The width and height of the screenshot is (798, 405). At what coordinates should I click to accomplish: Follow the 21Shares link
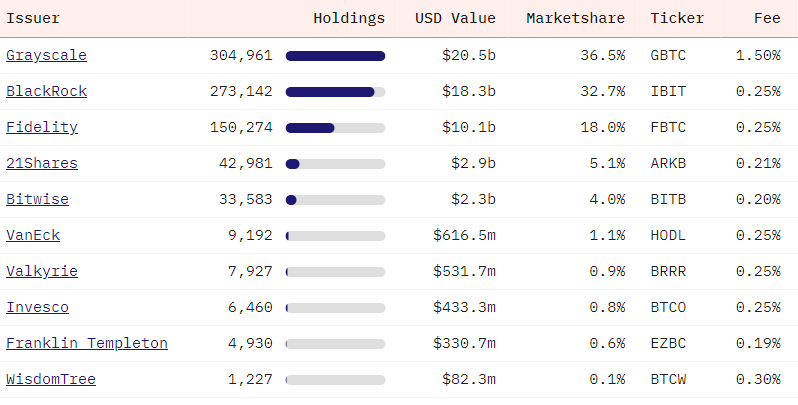(42, 163)
